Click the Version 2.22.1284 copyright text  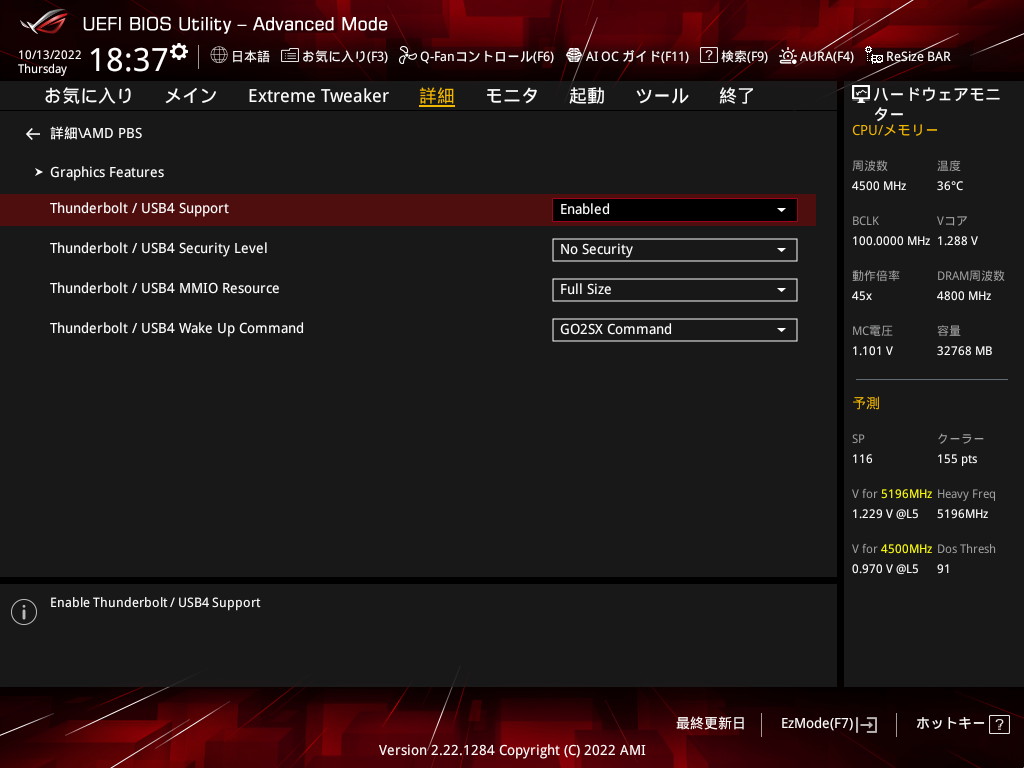(512, 750)
